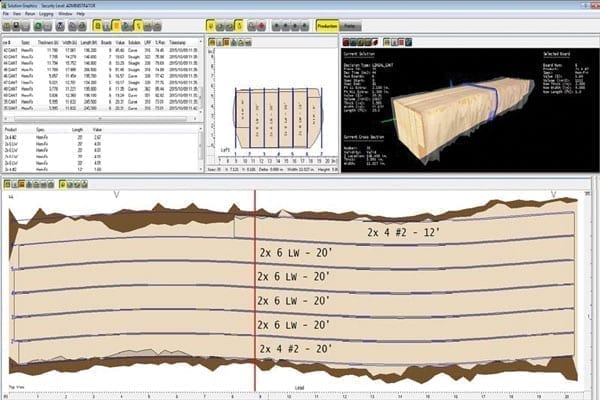Select the 44 CANT row in solutions table
The image size is (600, 400).
click(101, 63)
